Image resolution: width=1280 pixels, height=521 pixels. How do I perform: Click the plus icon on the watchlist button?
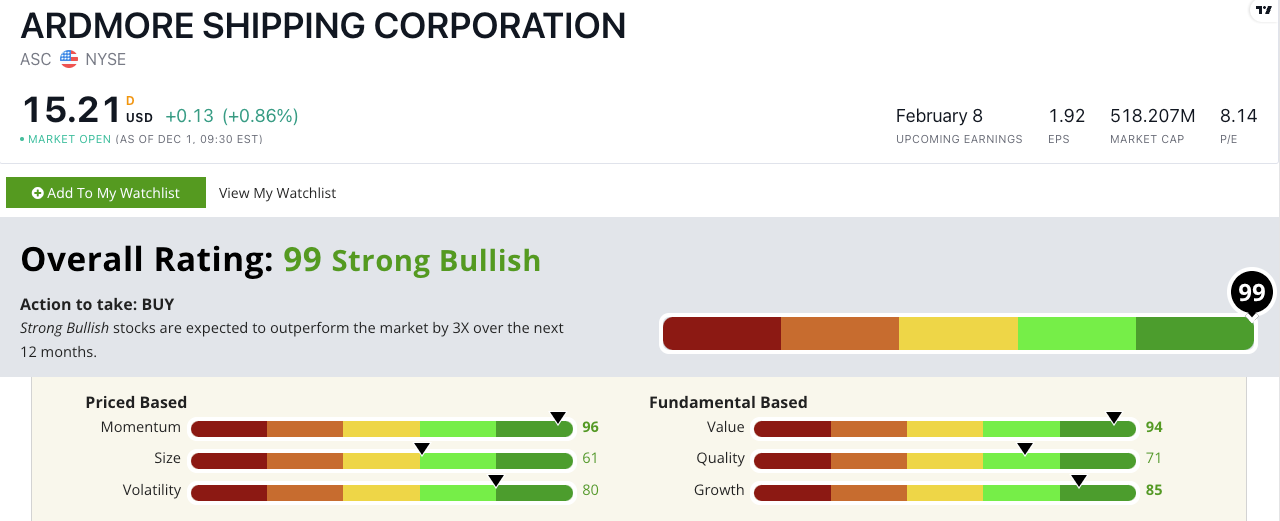38,193
